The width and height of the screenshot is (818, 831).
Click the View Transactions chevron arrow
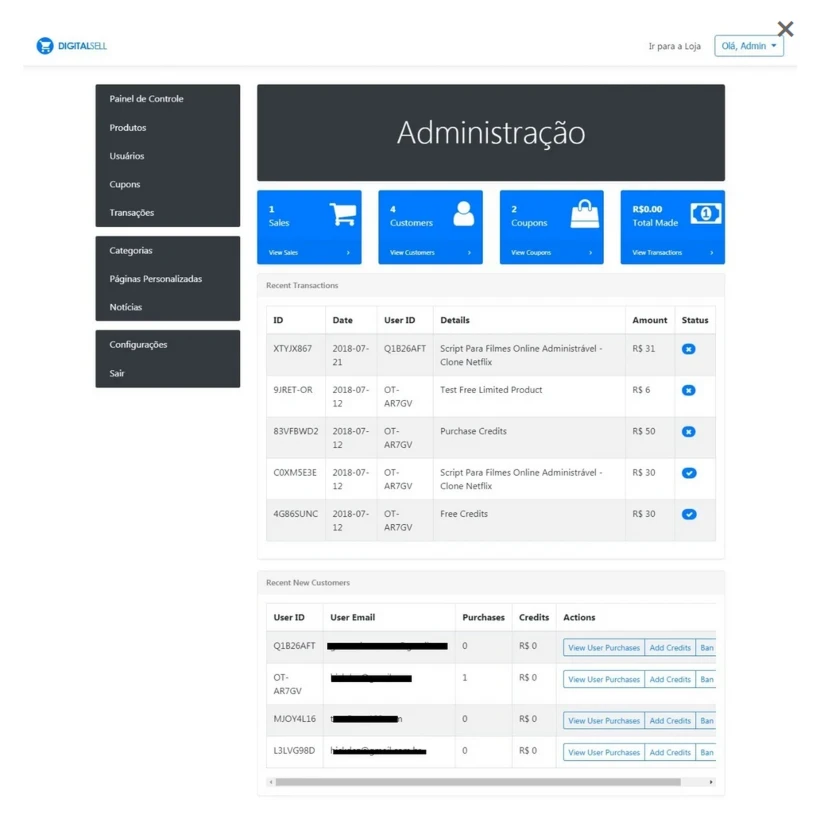[711, 253]
